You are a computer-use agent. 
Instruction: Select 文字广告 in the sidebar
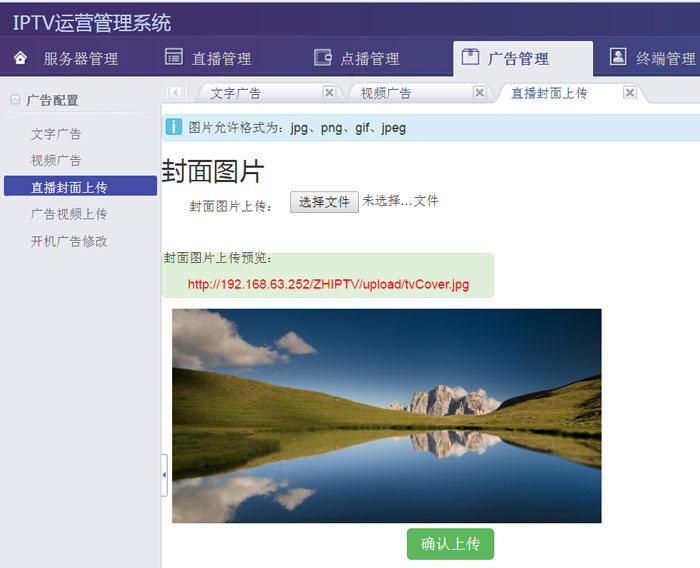[56, 134]
